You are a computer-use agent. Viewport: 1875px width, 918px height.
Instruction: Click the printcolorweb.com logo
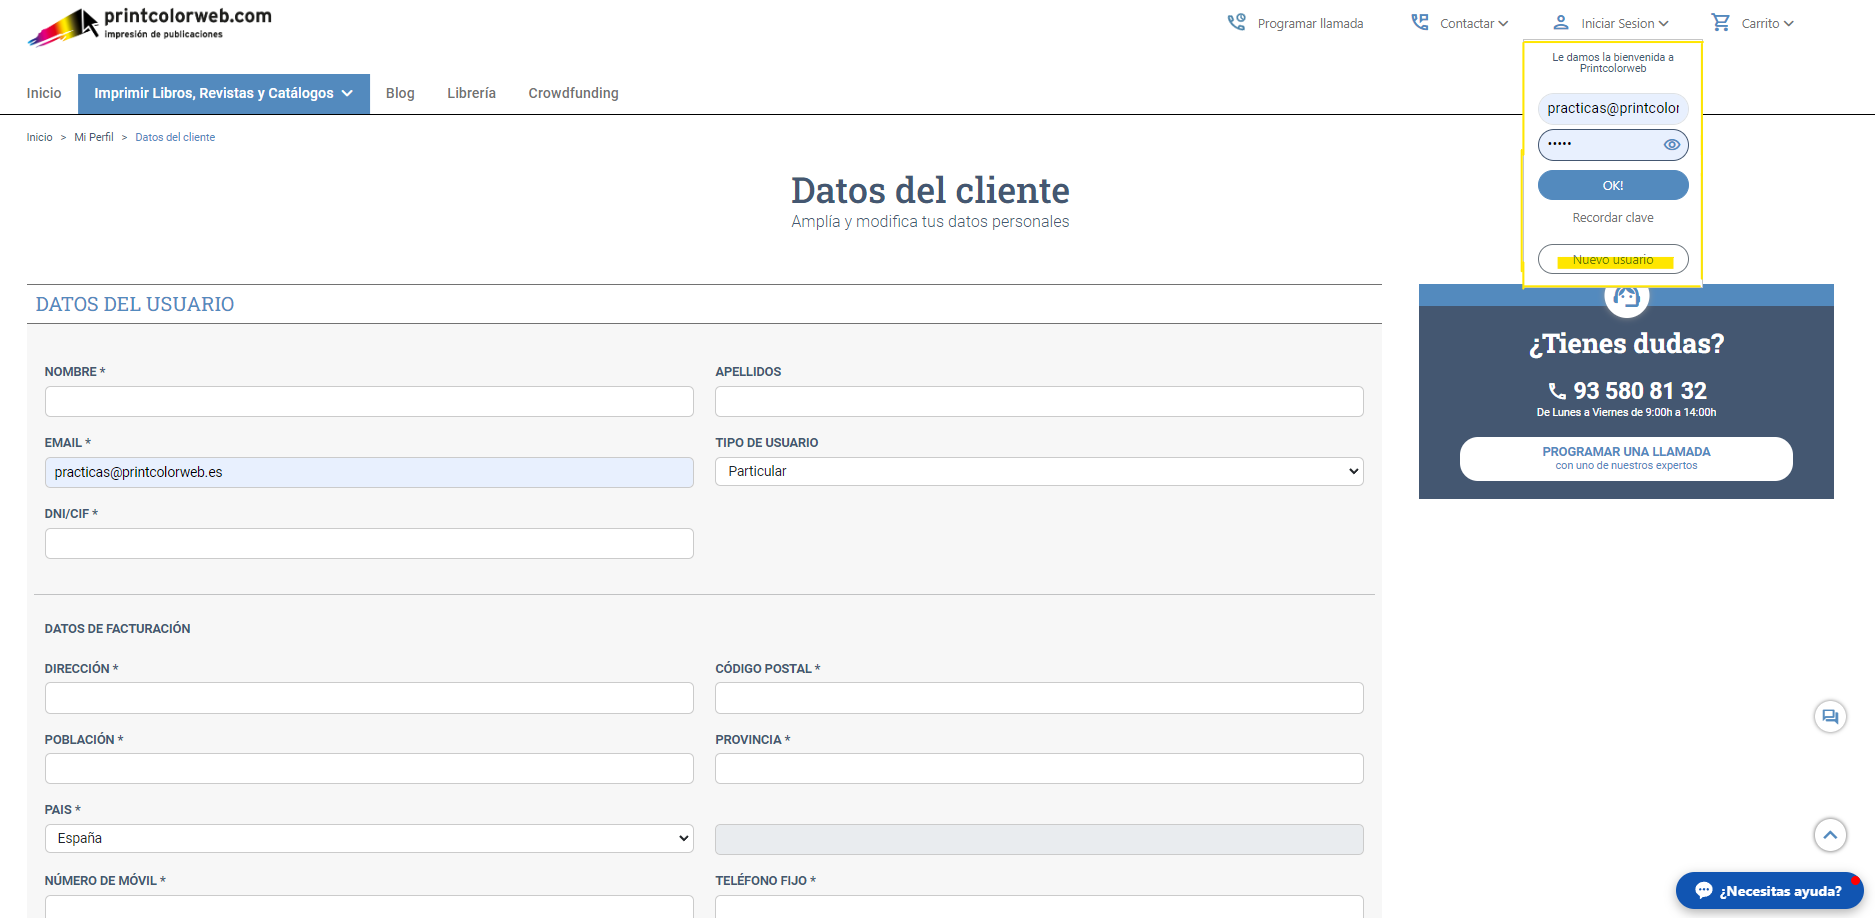click(150, 26)
